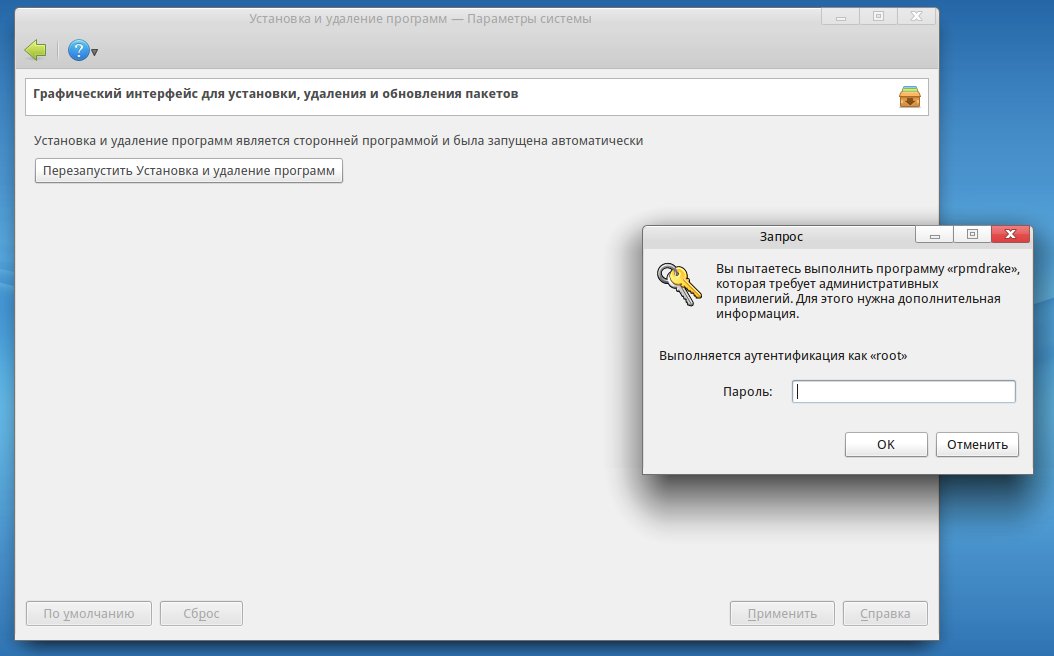Maximize the Параметры системы window

(878, 17)
